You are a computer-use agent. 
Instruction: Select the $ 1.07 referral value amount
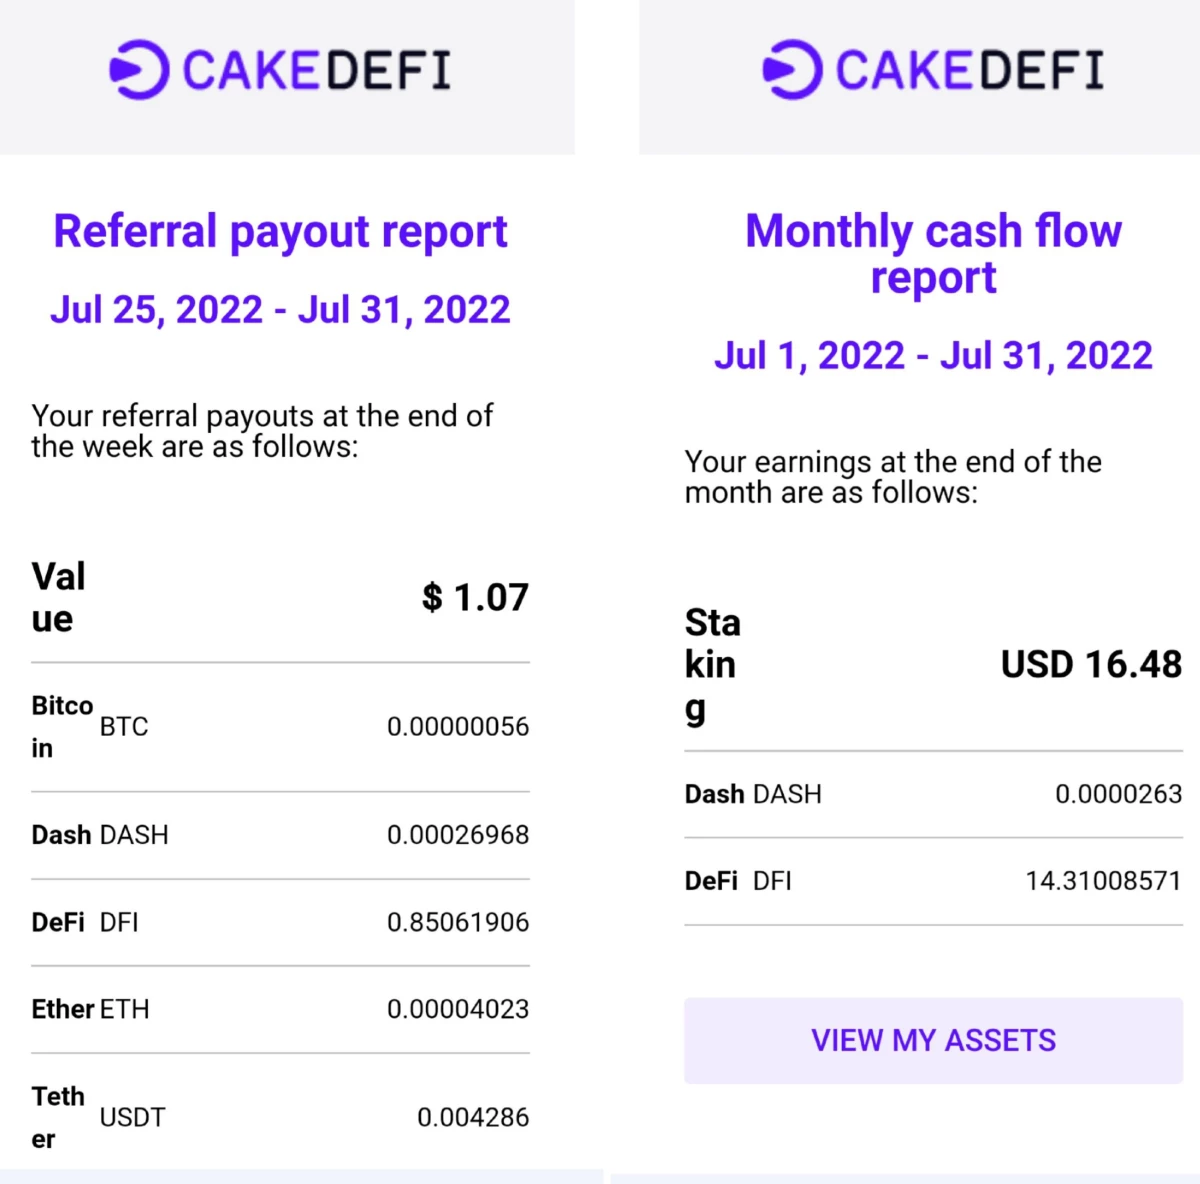[x=475, y=597]
